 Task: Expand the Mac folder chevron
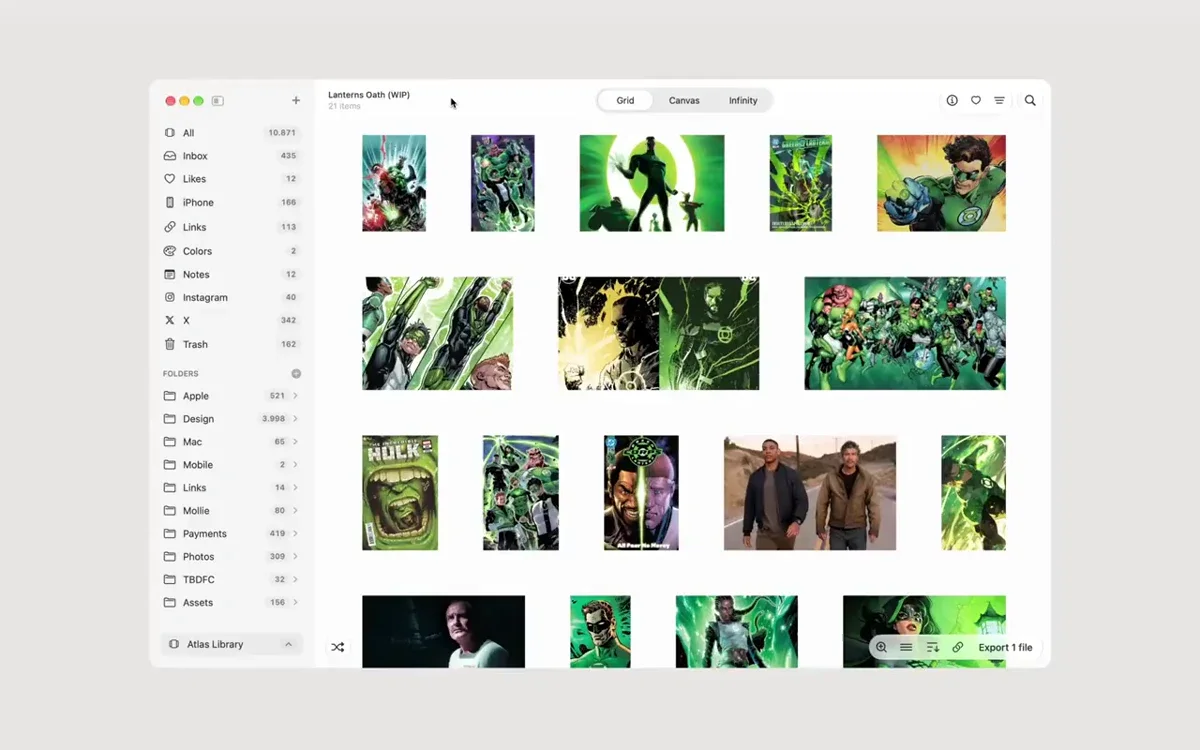point(296,442)
